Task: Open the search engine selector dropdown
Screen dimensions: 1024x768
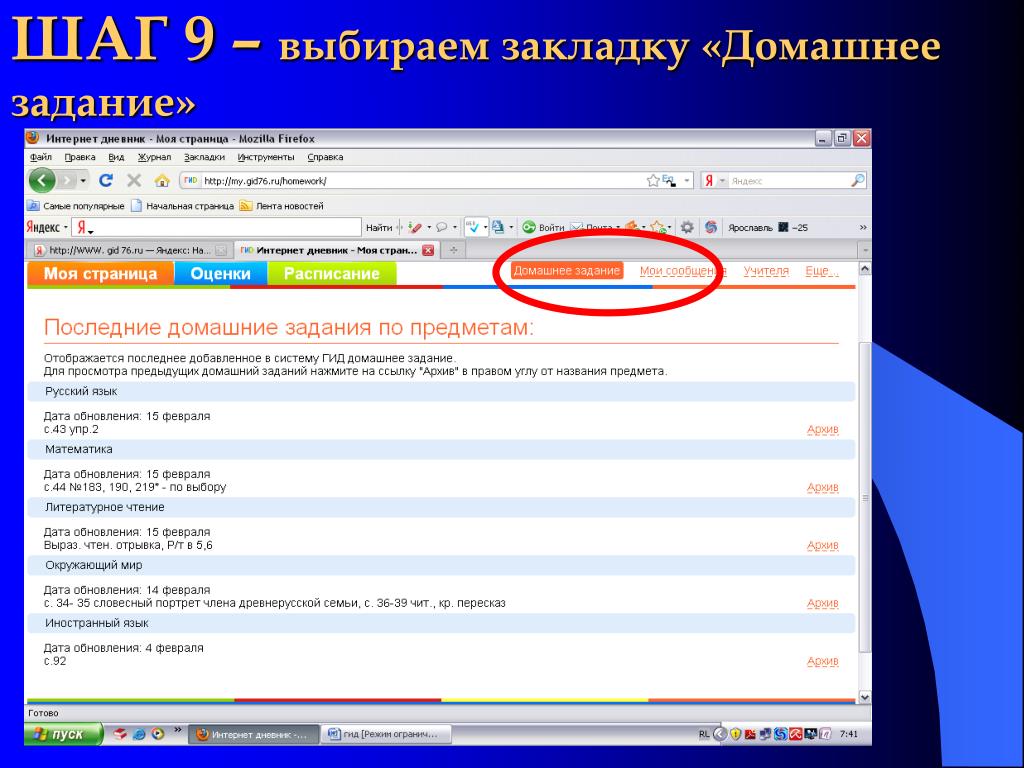Action: click(x=722, y=181)
